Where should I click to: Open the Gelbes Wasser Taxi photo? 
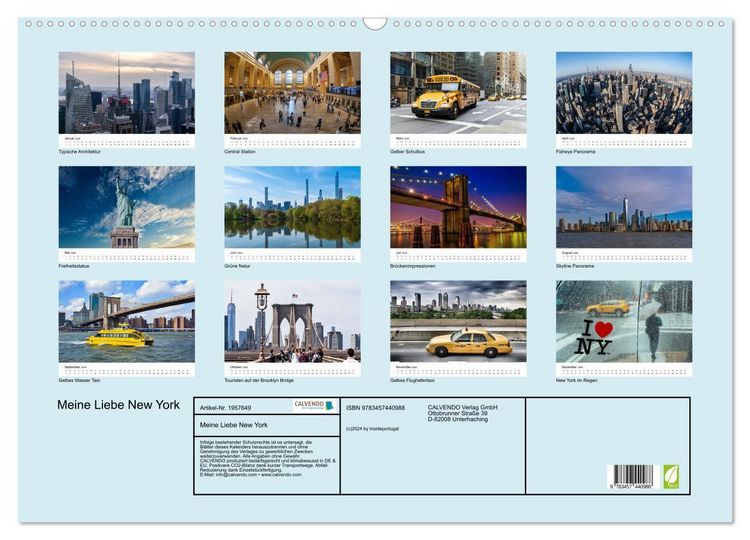point(127,321)
